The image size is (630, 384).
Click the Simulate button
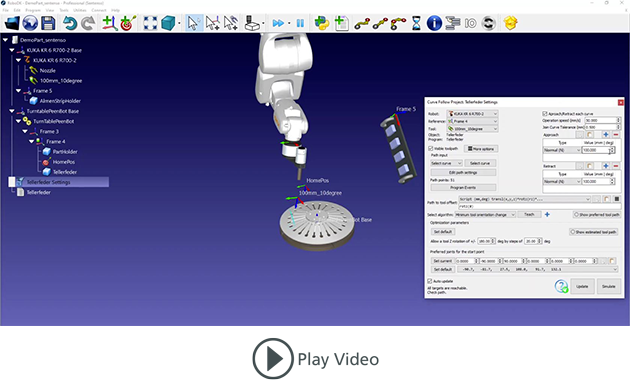coord(609,286)
